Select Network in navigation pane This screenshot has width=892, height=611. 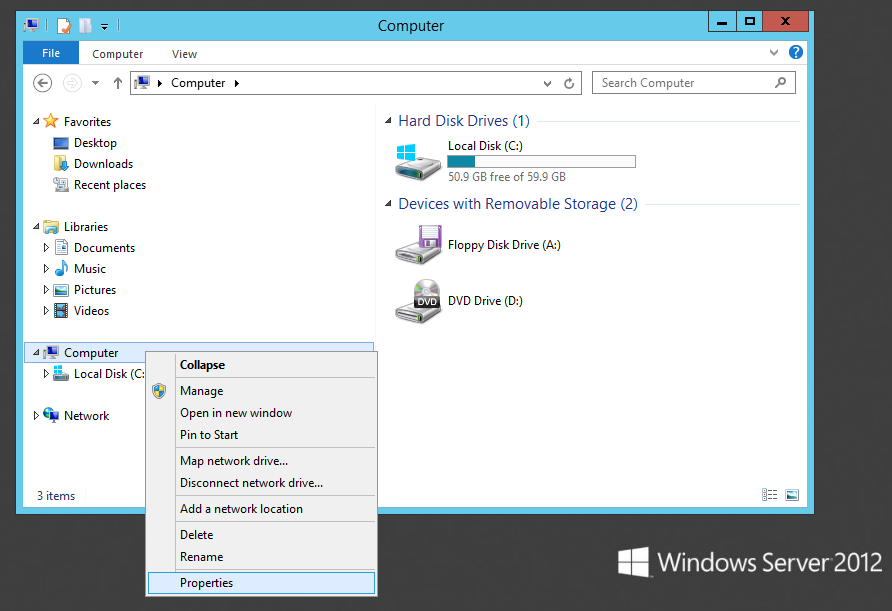[86, 416]
